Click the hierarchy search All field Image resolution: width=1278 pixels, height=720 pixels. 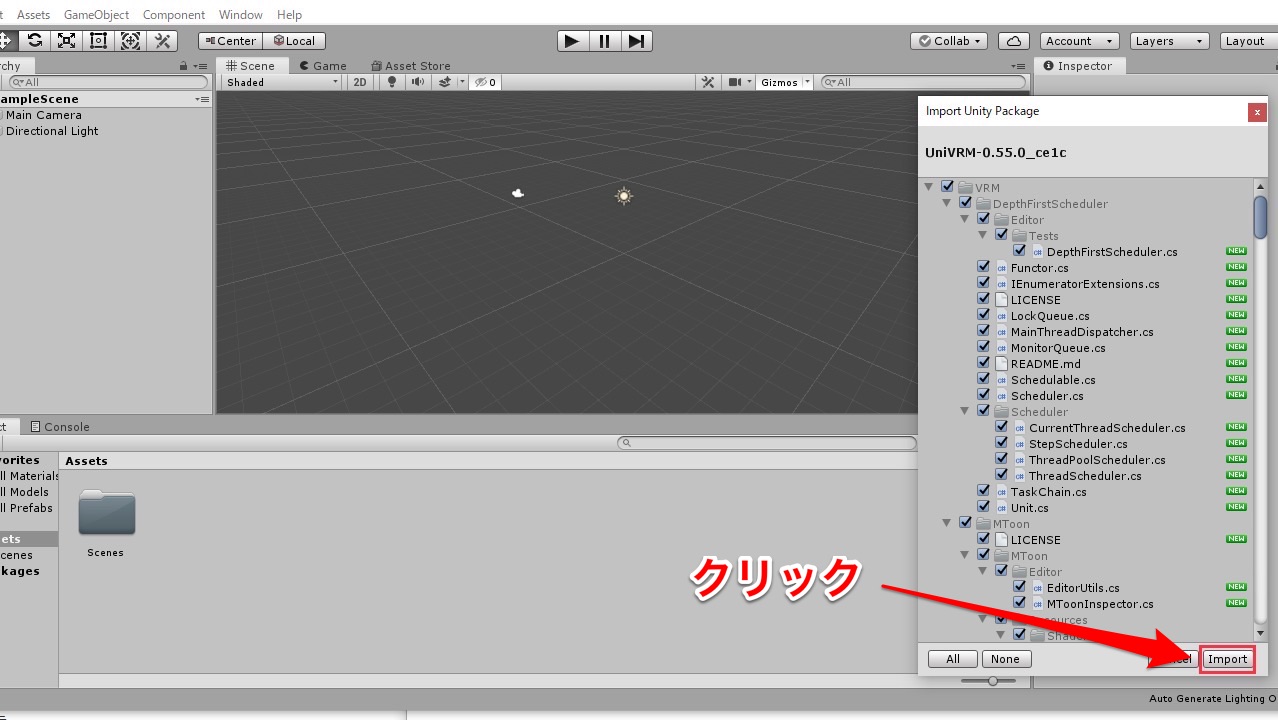(x=105, y=81)
